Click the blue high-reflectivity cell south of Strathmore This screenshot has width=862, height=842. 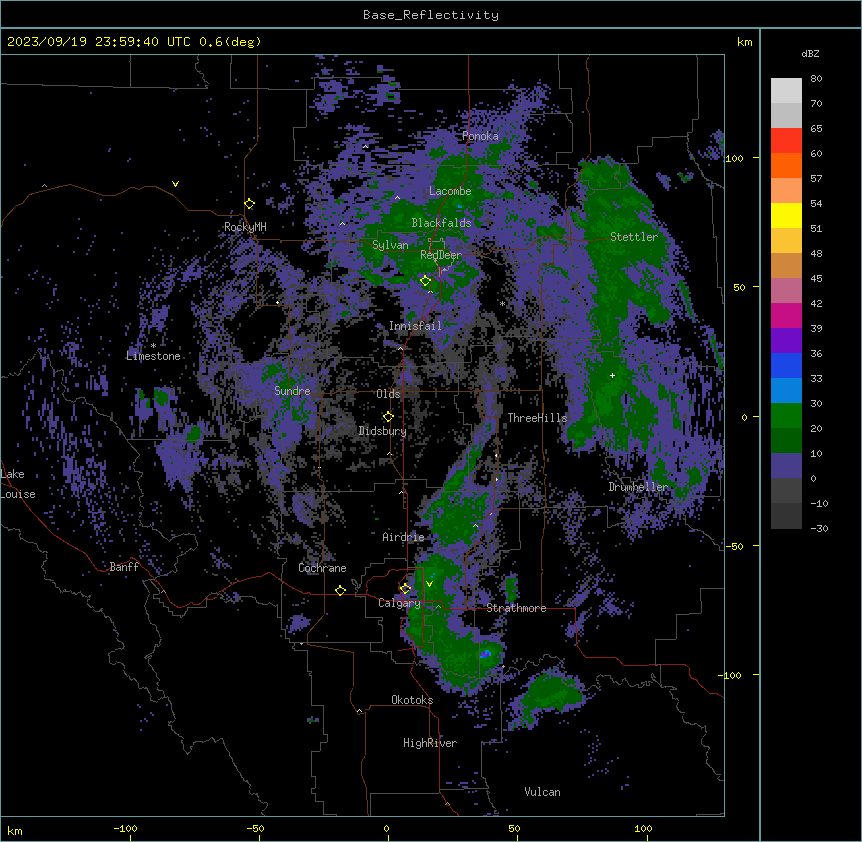point(485,653)
